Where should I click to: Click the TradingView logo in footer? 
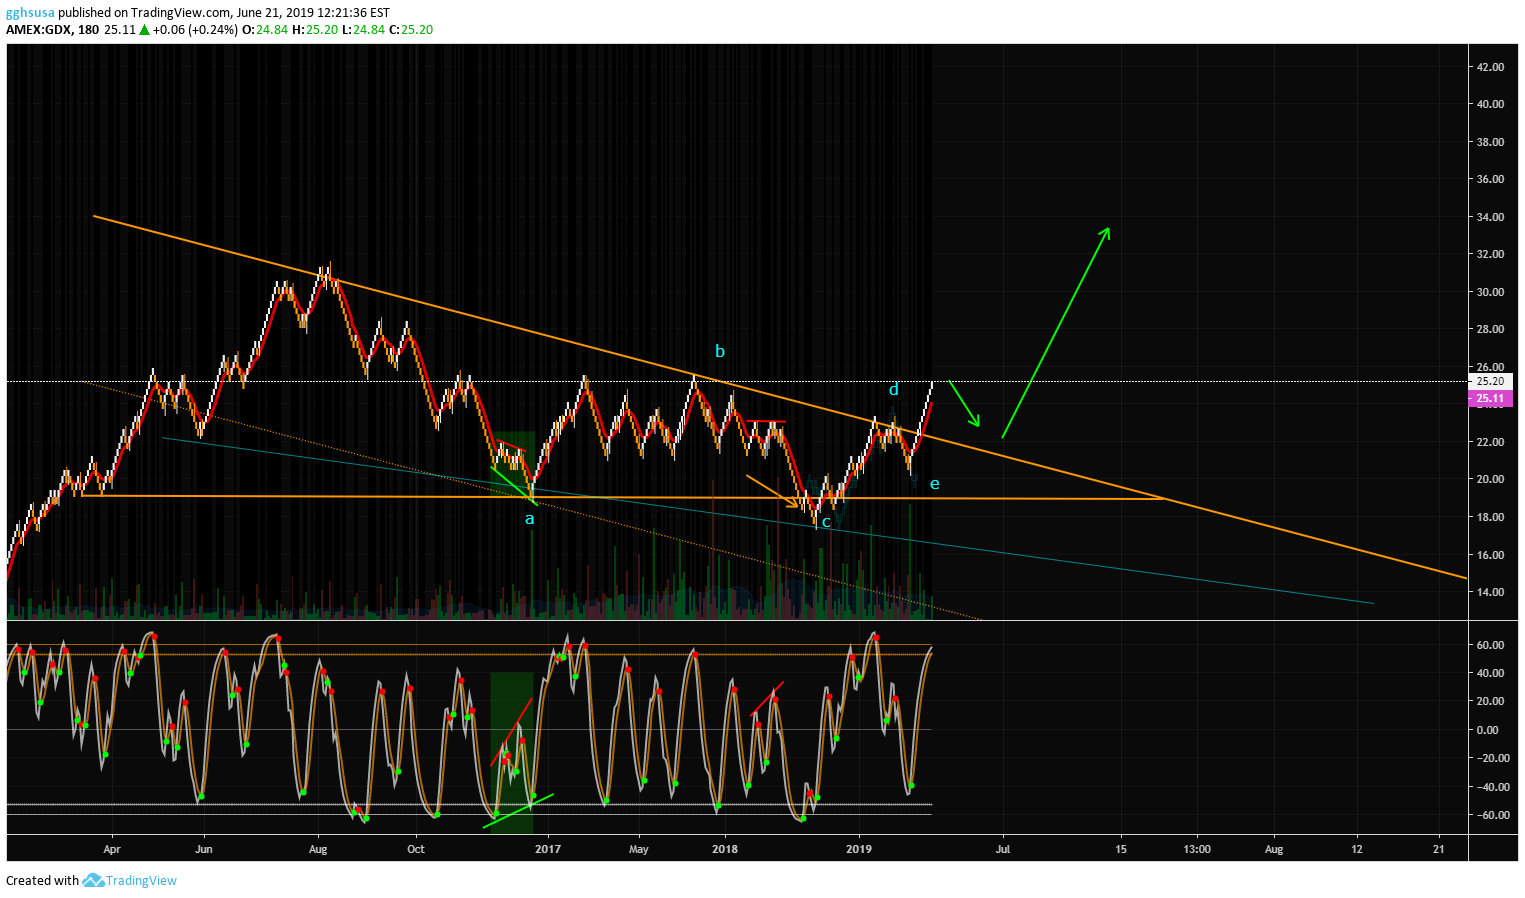[x=93, y=880]
